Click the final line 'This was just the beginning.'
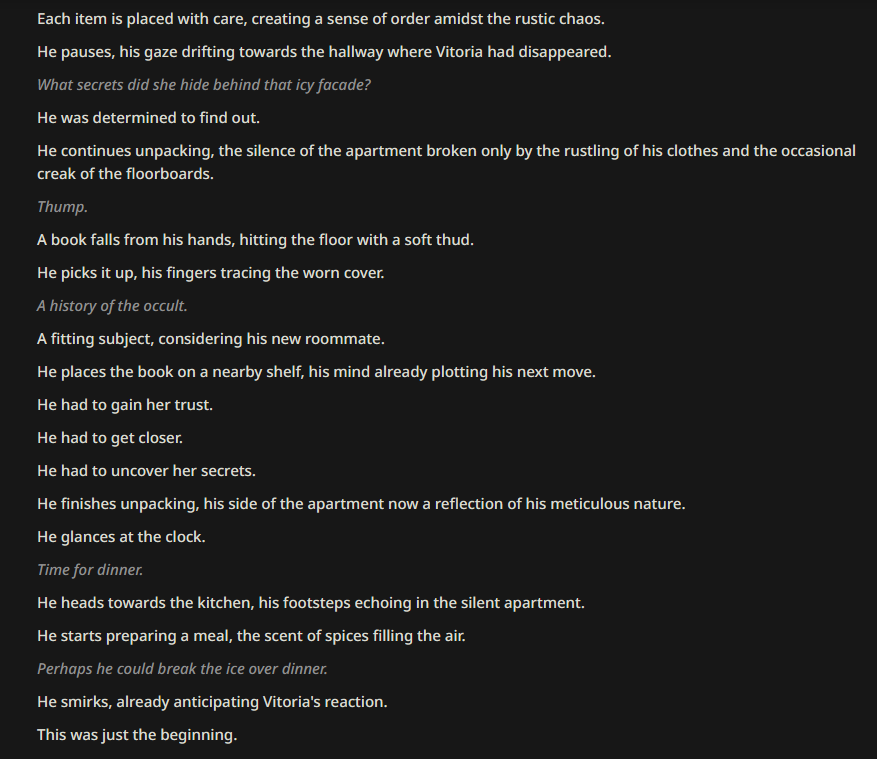The height and width of the screenshot is (759, 877). (137, 735)
